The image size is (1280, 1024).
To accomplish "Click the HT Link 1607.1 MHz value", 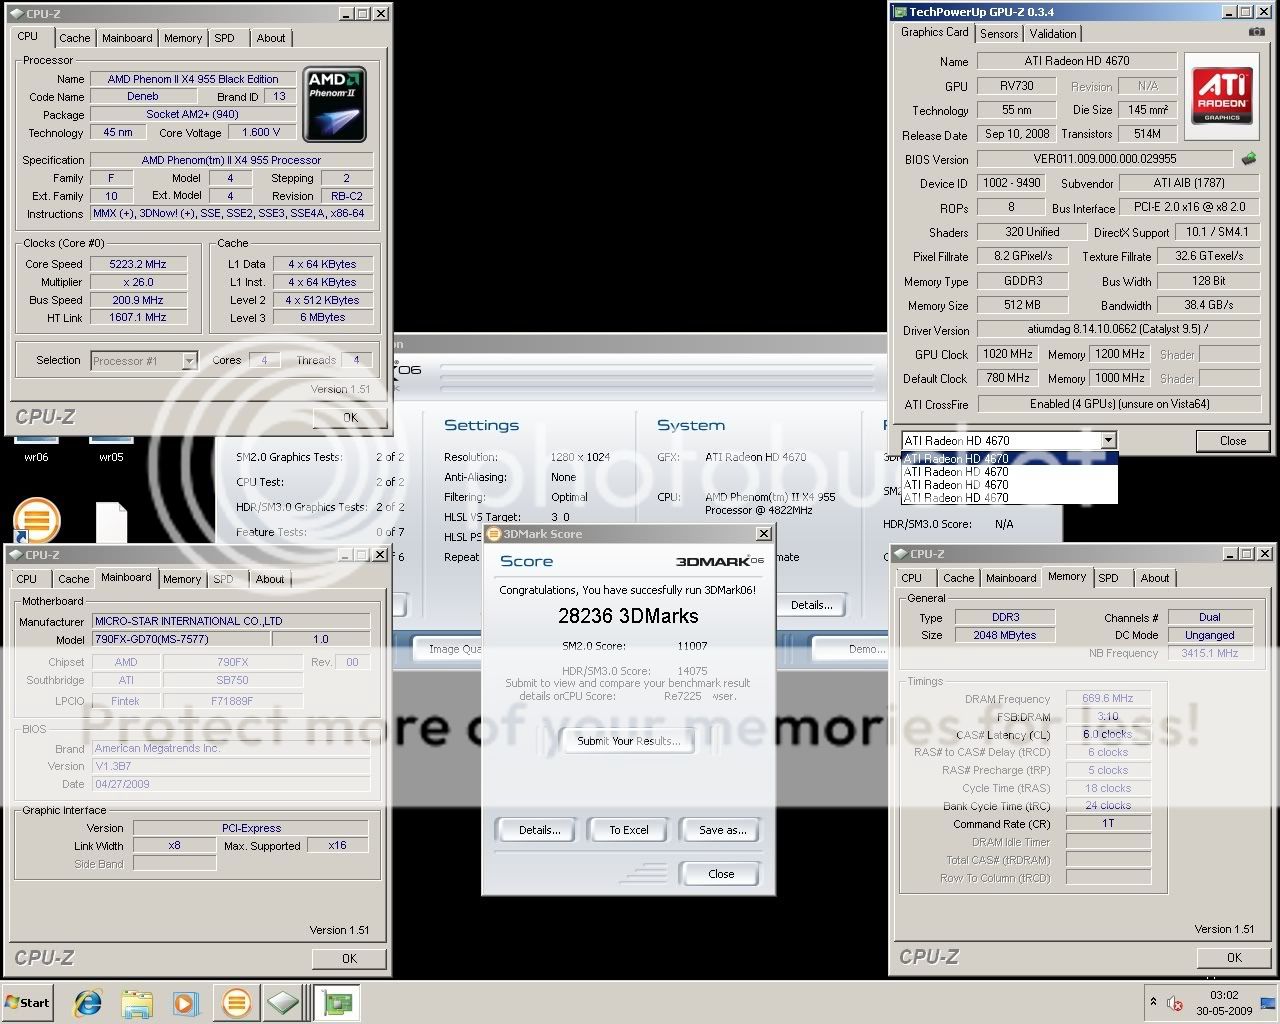I will [138, 318].
